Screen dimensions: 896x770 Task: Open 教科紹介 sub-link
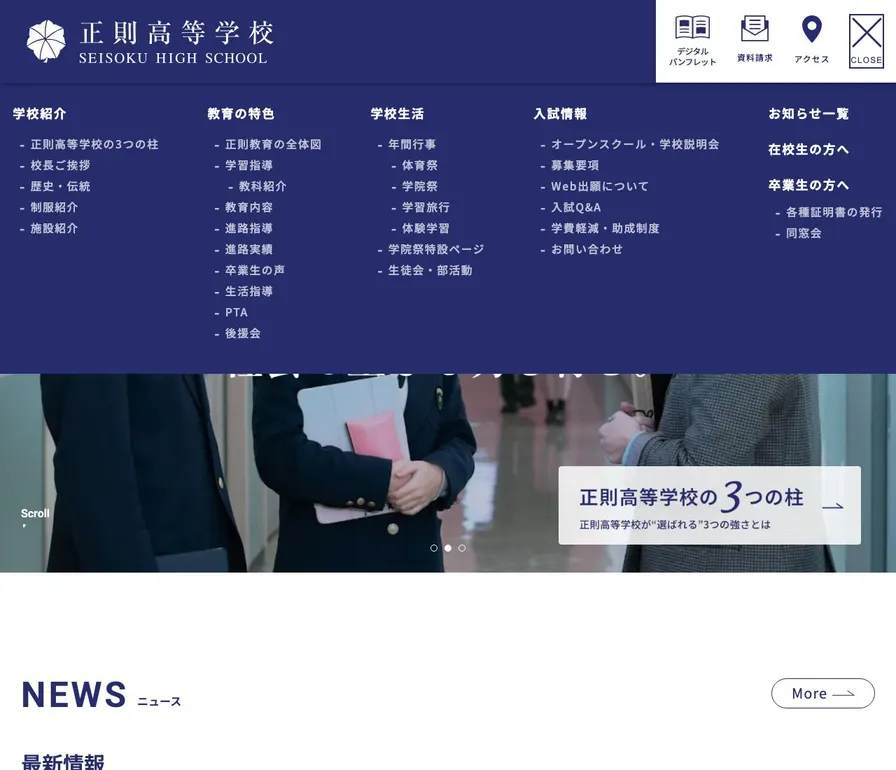tap(262, 186)
